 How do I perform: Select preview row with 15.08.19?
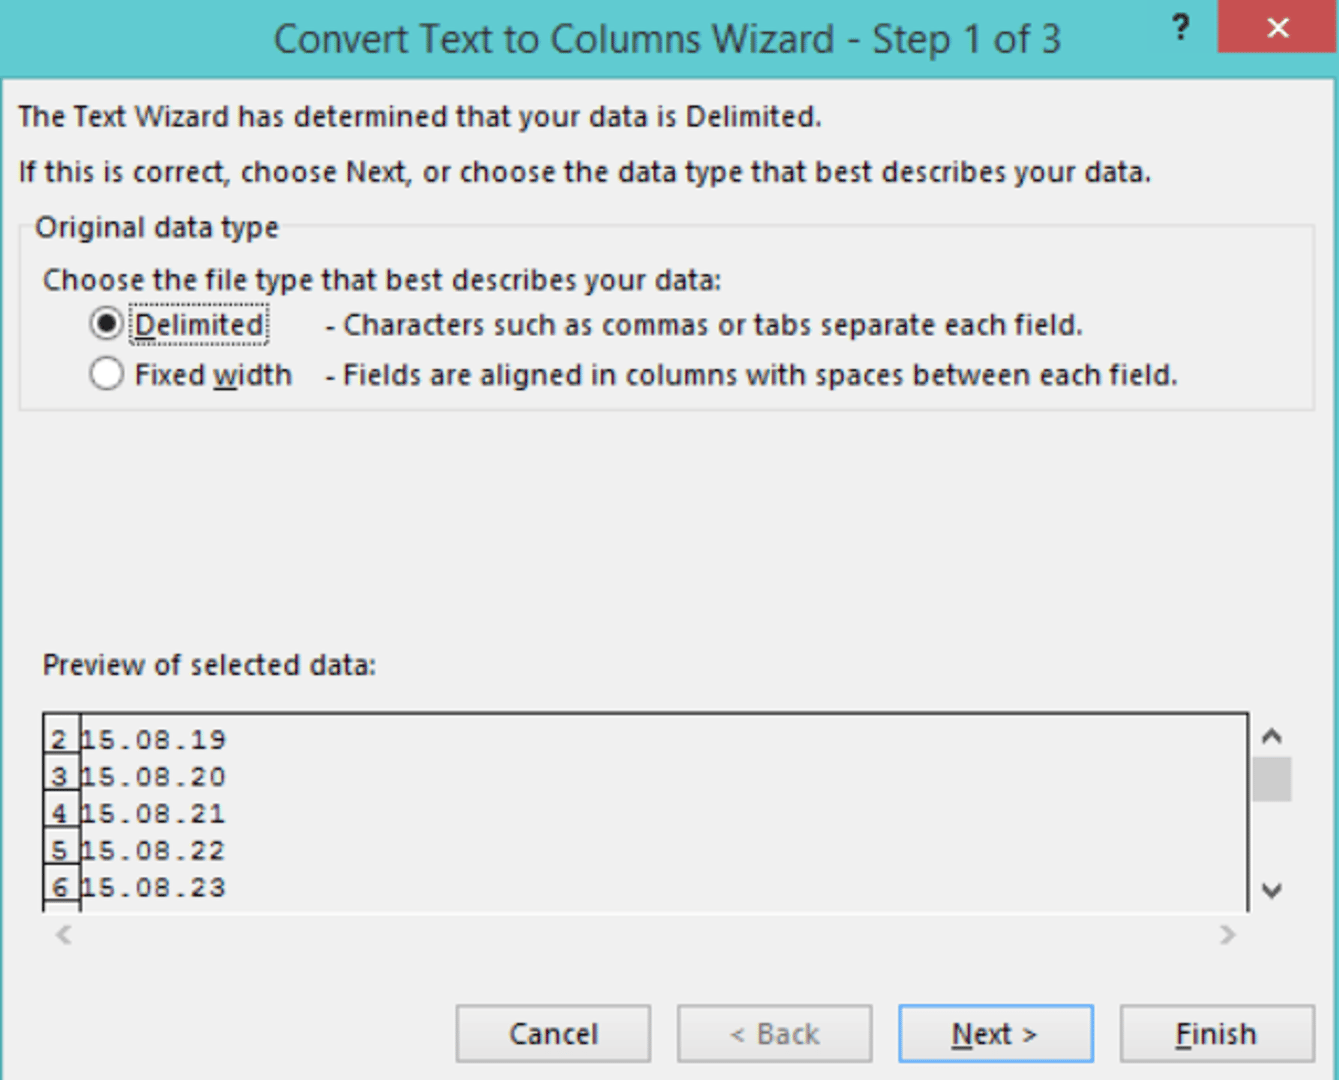tap(154, 740)
